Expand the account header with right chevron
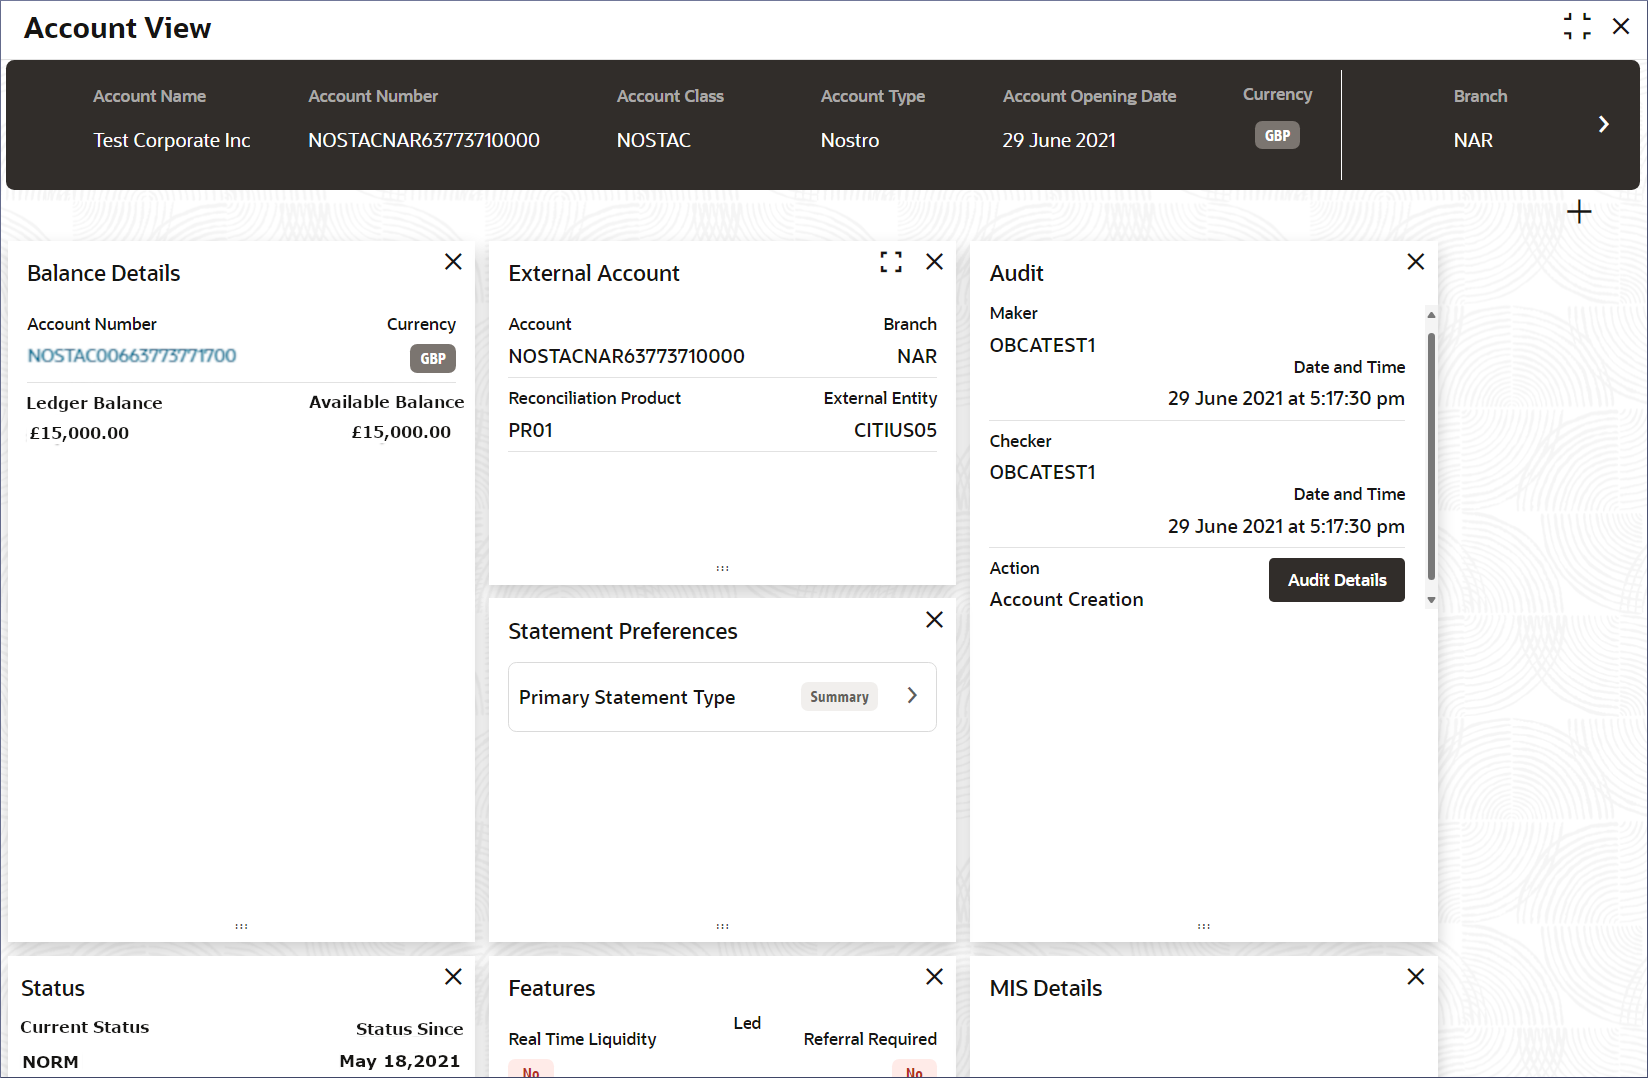The width and height of the screenshot is (1648, 1078). (x=1604, y=124)
